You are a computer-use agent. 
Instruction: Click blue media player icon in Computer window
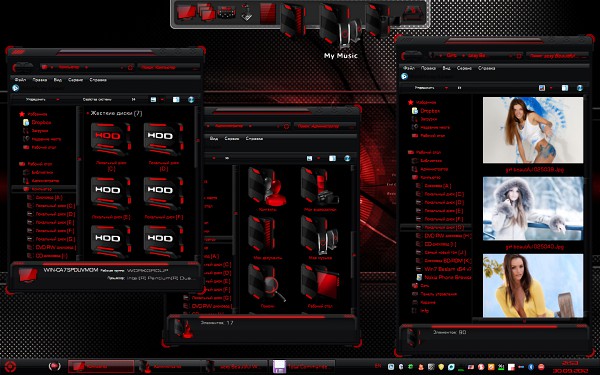click(15, 88)
